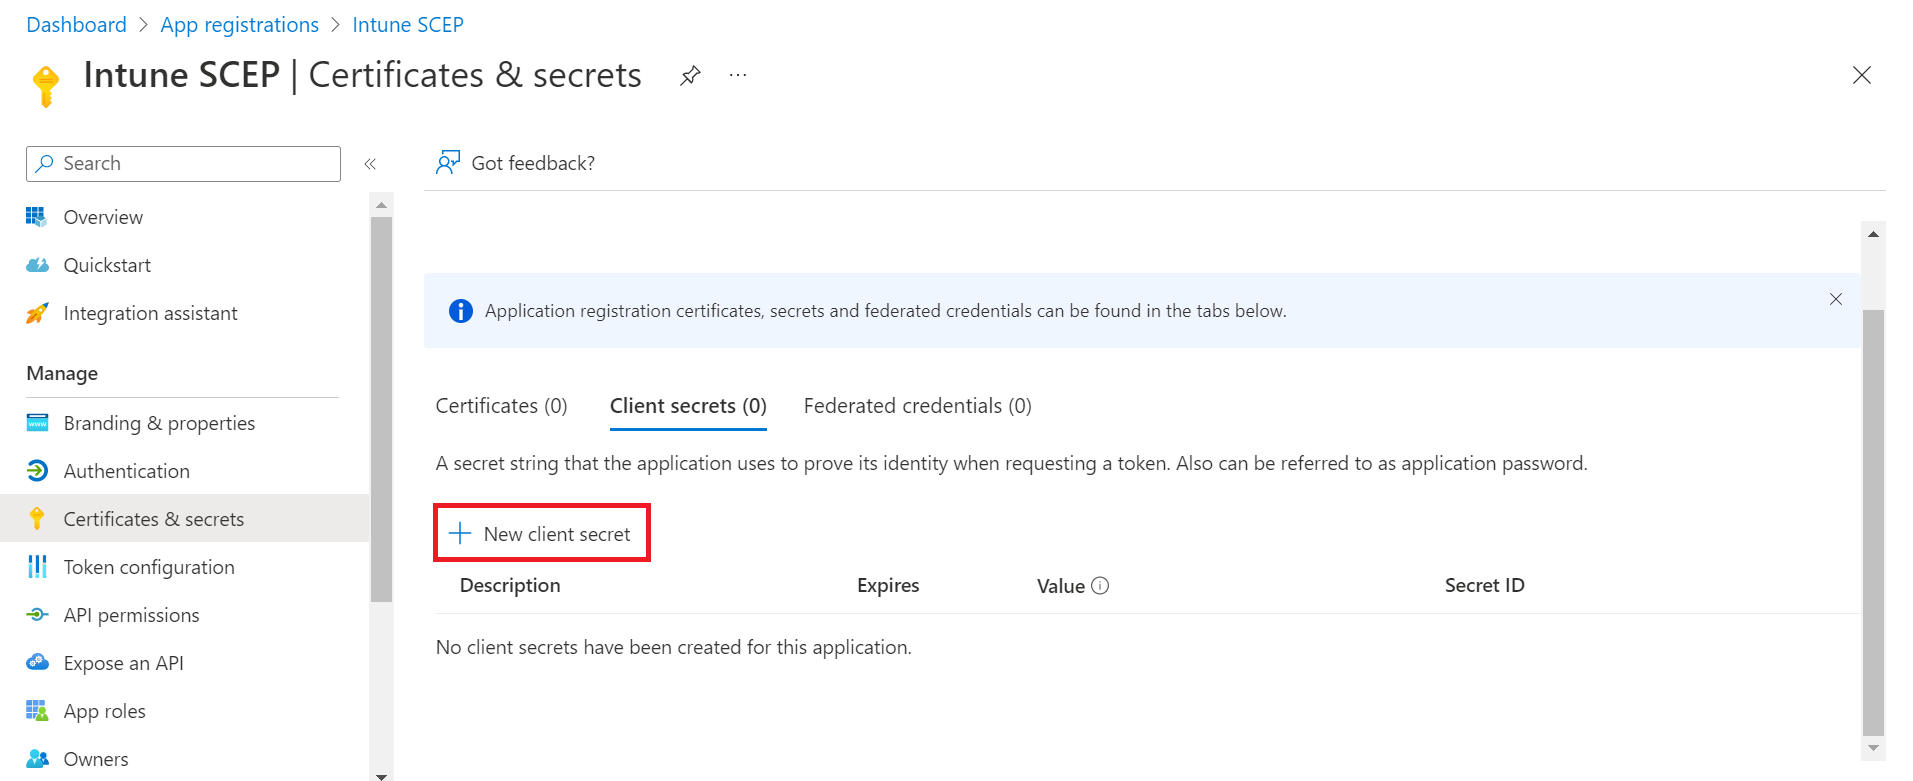Image resolution: width=1913 pixels, height=781 pixels.
Task: Switch to the Certificates (0) tab
Action: pyautogui.click(x=501, y=406)
